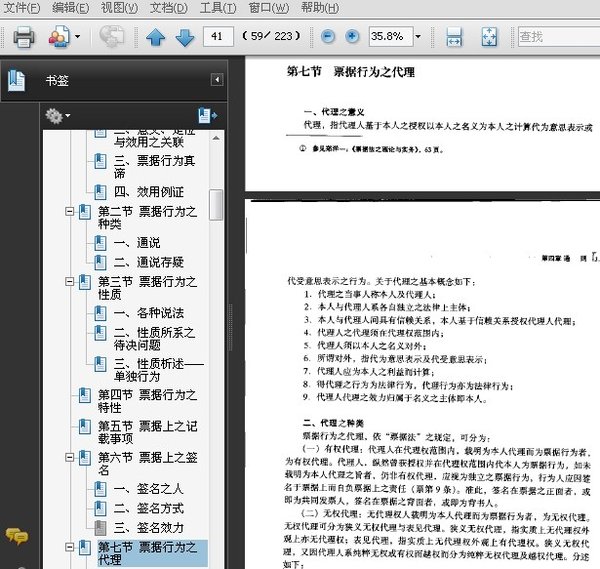Select the 二、签名方式 bookmark
This screenshot has width=600, height=569.
(x=148, y=508)
